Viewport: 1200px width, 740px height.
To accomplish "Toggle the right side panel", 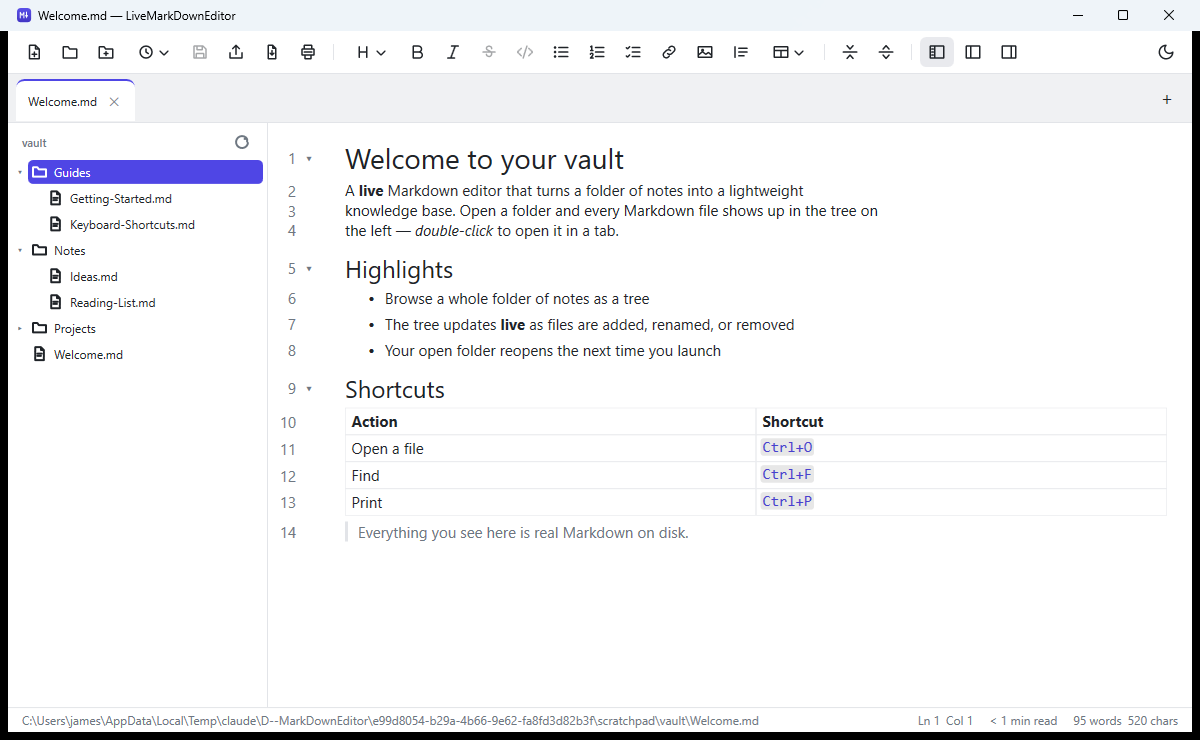I will [1009, 53].
